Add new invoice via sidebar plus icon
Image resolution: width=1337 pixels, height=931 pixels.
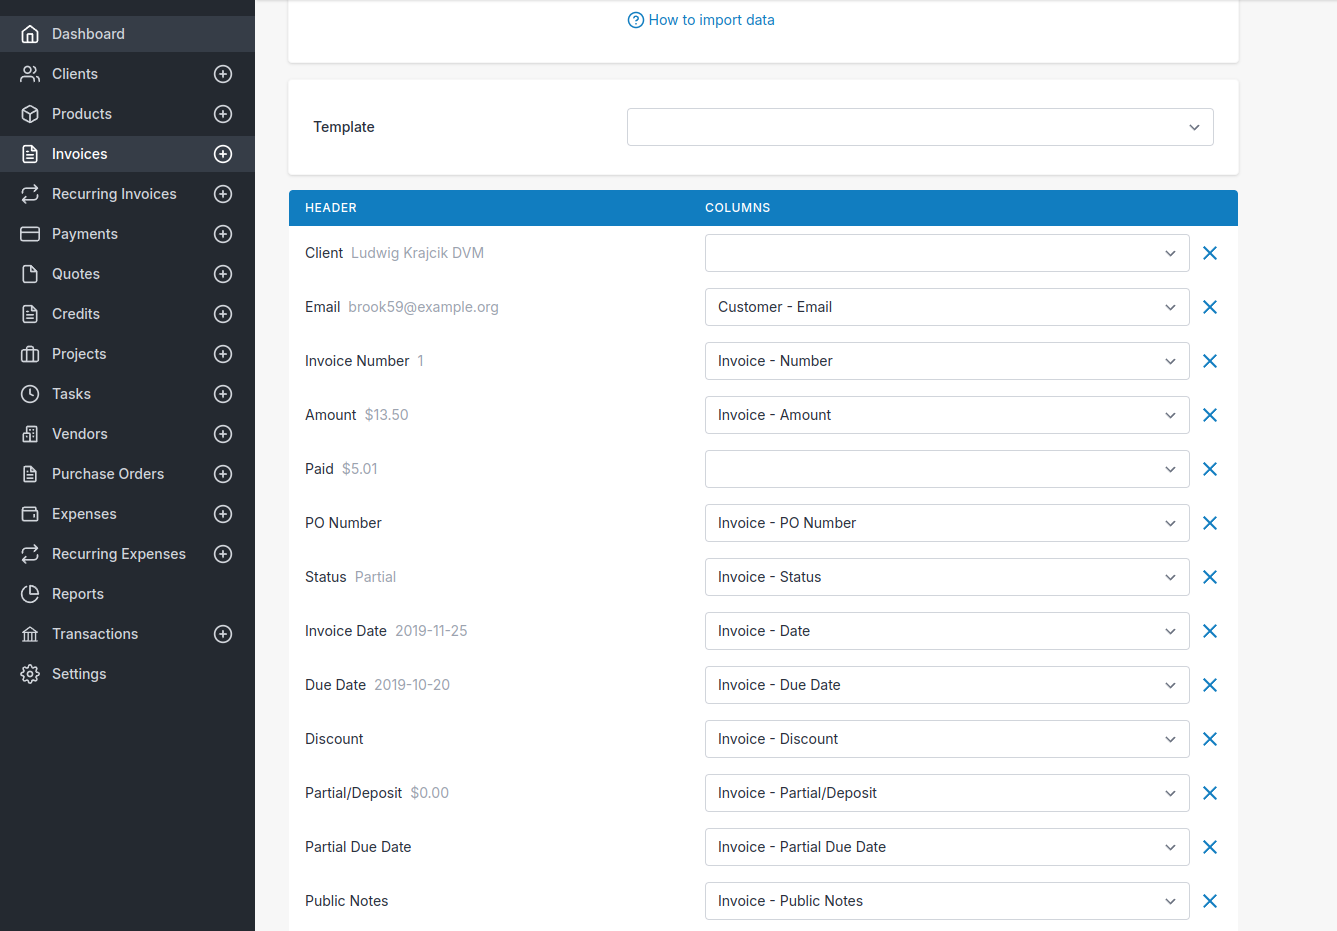point(223,154)
